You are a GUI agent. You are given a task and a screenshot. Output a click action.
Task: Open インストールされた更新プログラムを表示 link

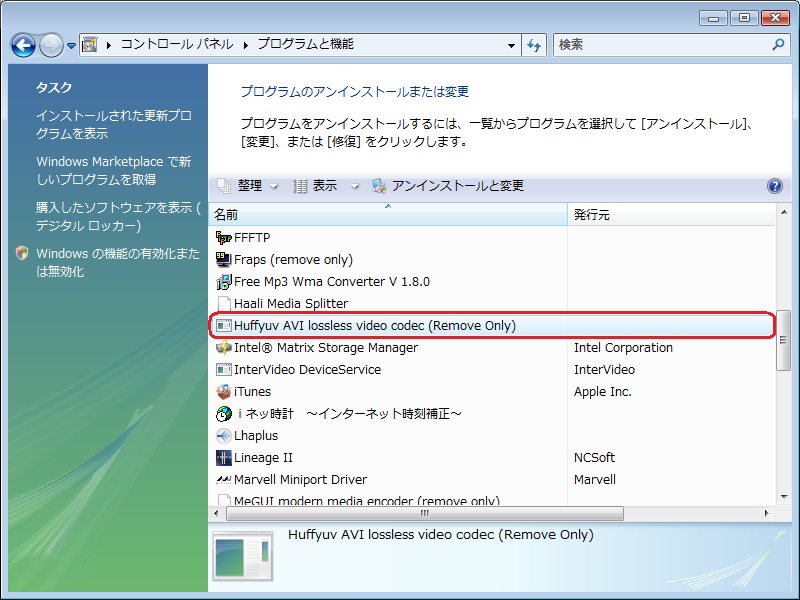click(x=113, y=124)
